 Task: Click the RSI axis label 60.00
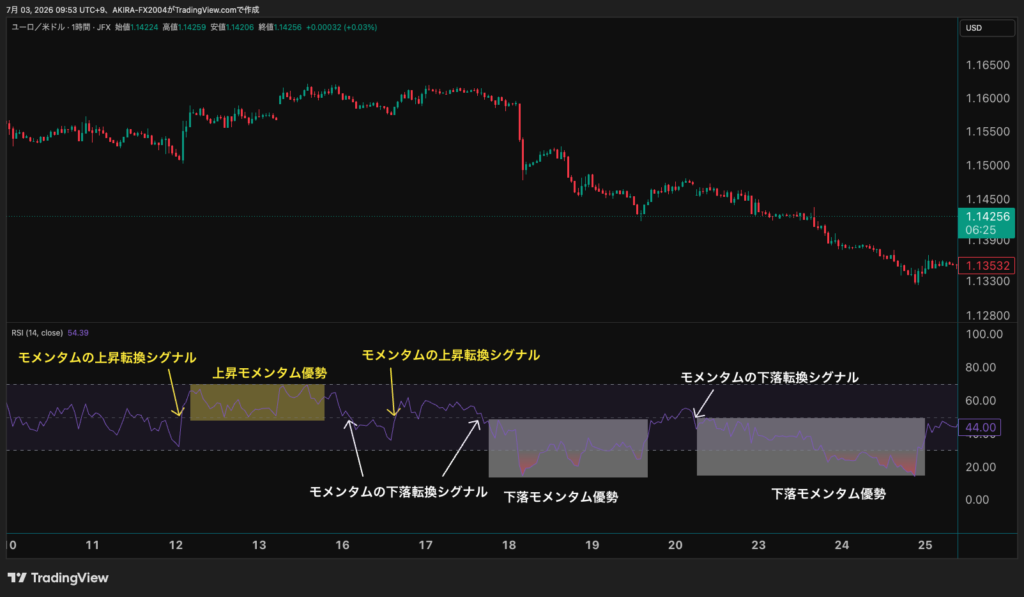pyautogui.click(x=980, y=401)
